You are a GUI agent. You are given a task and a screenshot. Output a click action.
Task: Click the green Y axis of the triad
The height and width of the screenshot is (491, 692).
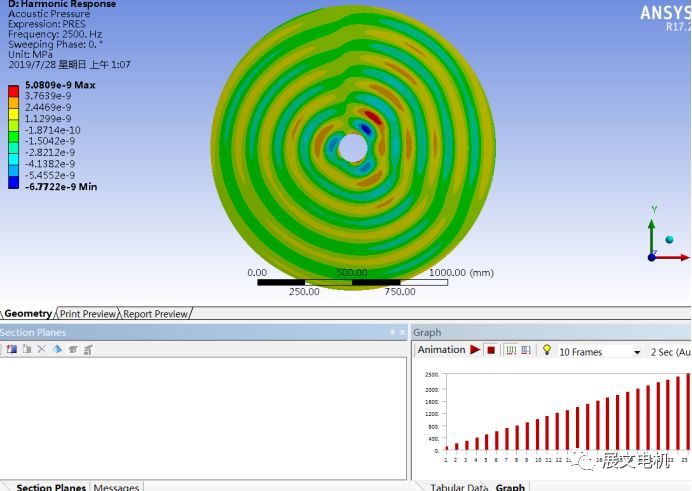pyautogui.click(x=651, y=237)
